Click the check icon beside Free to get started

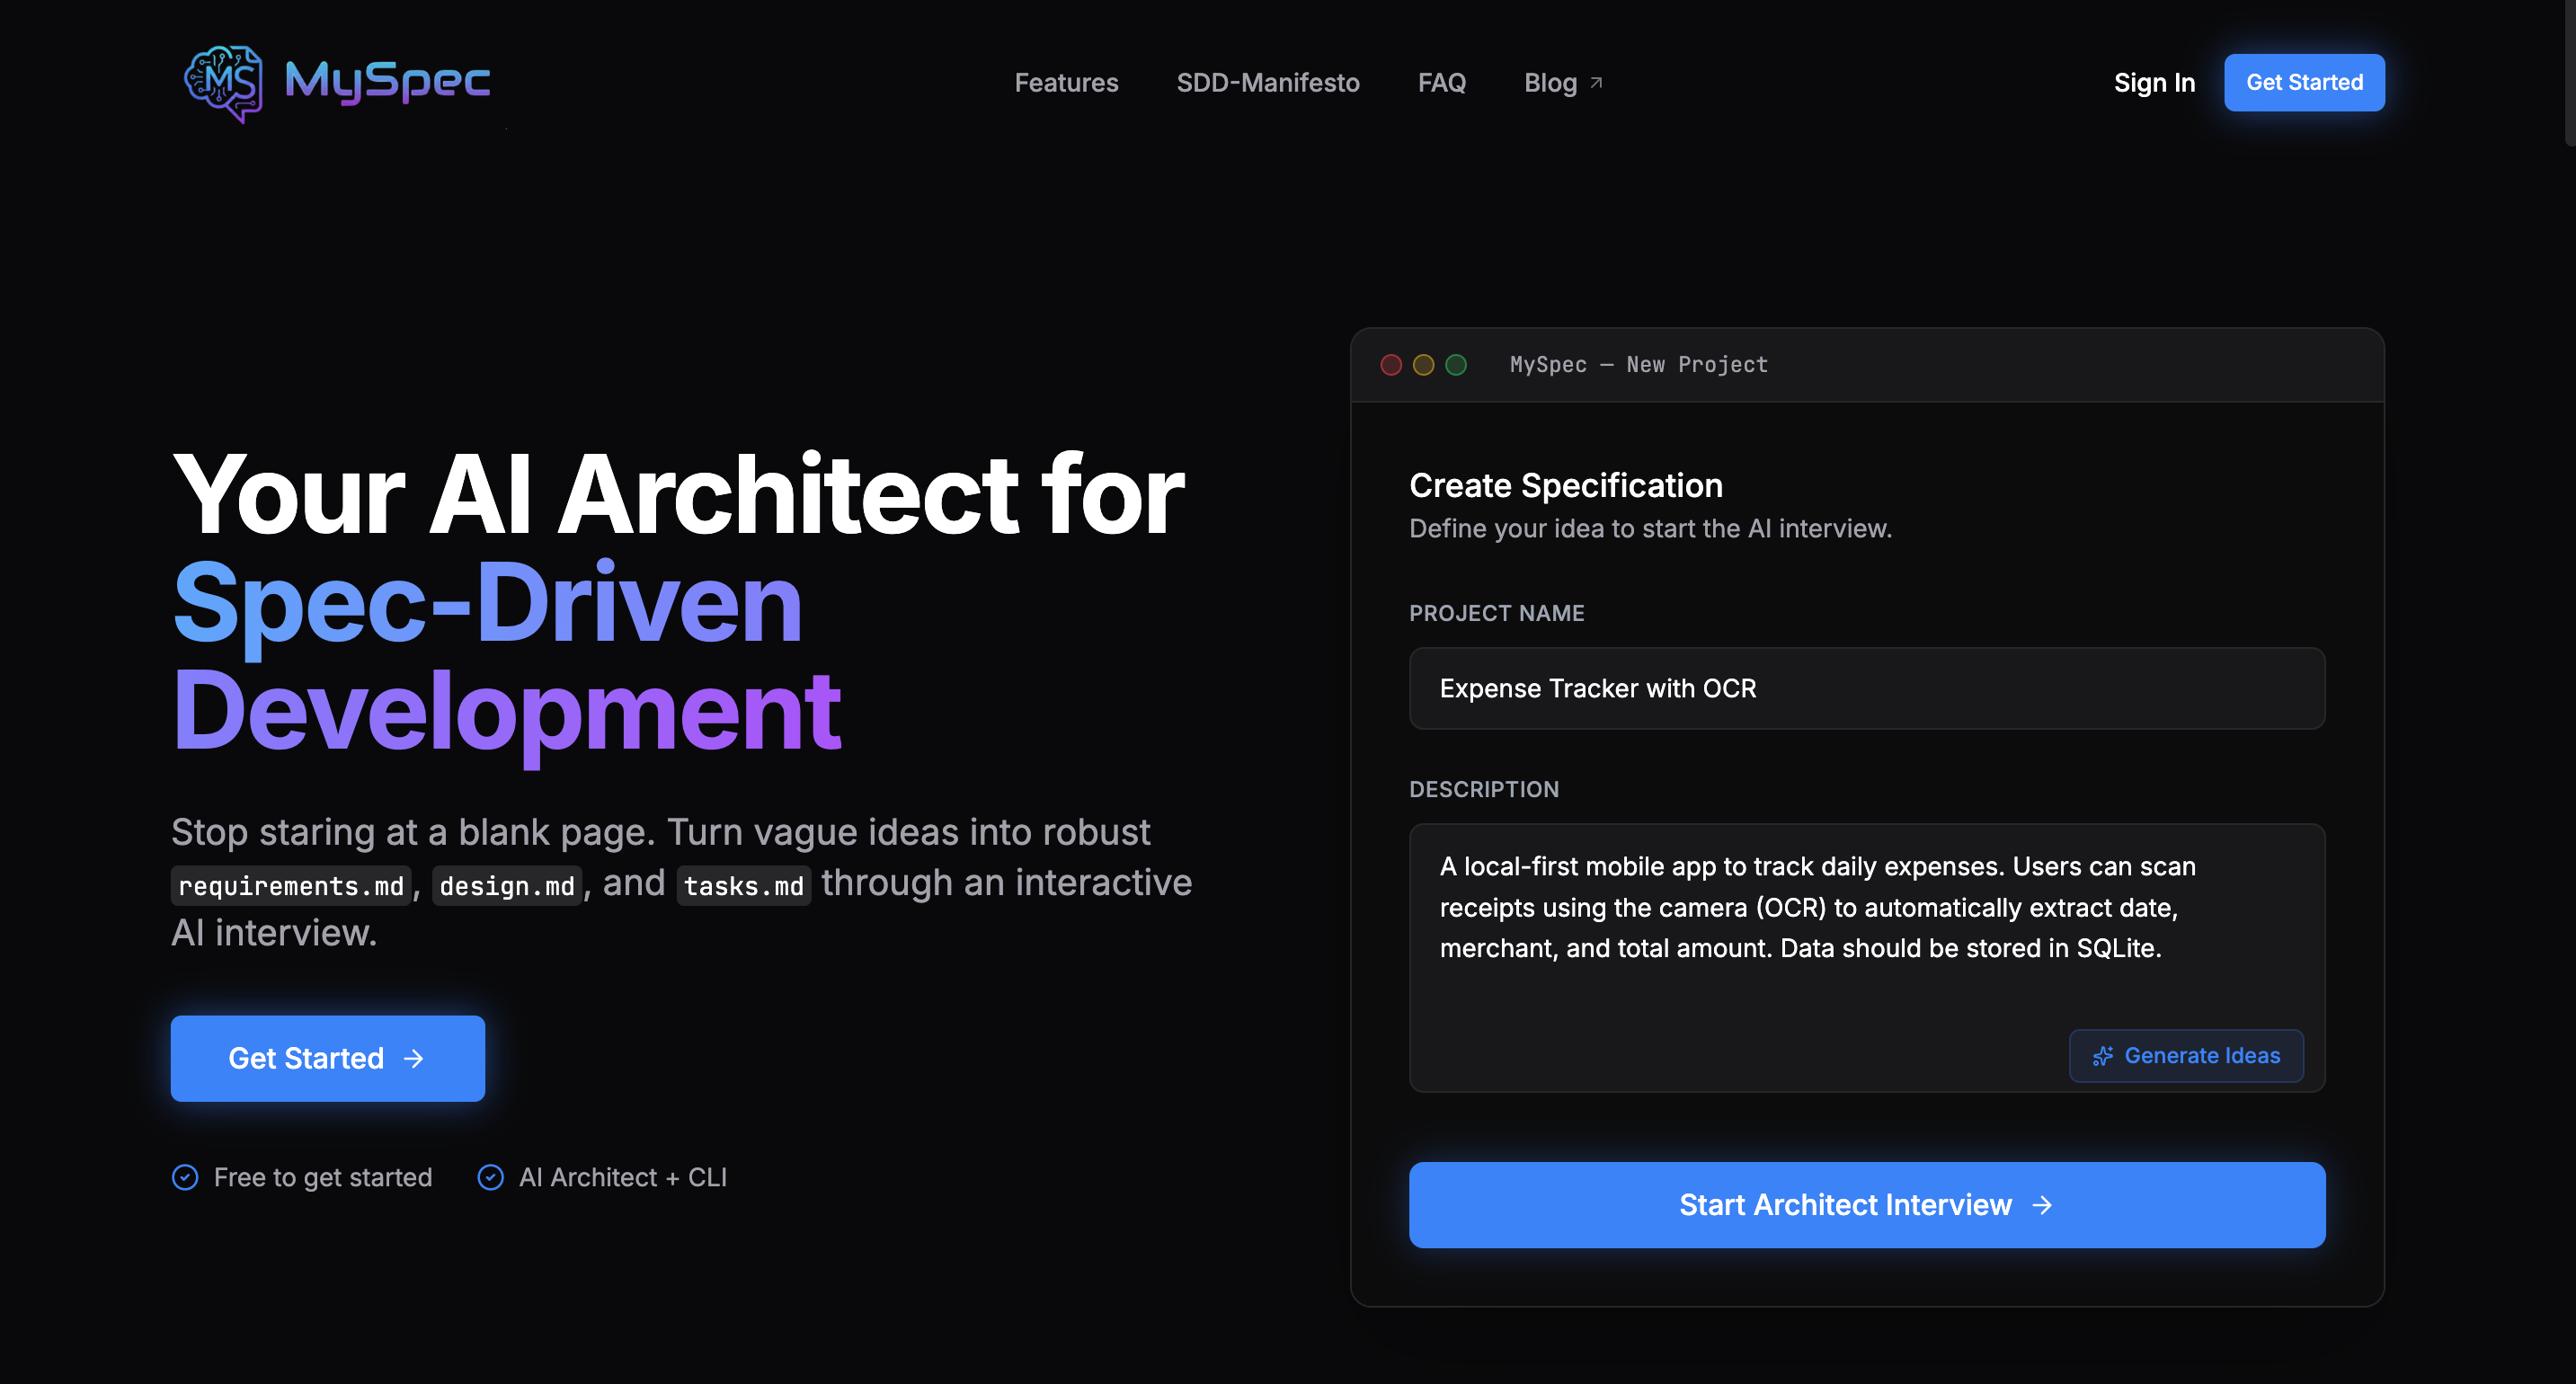click(x=185, y=1177)
